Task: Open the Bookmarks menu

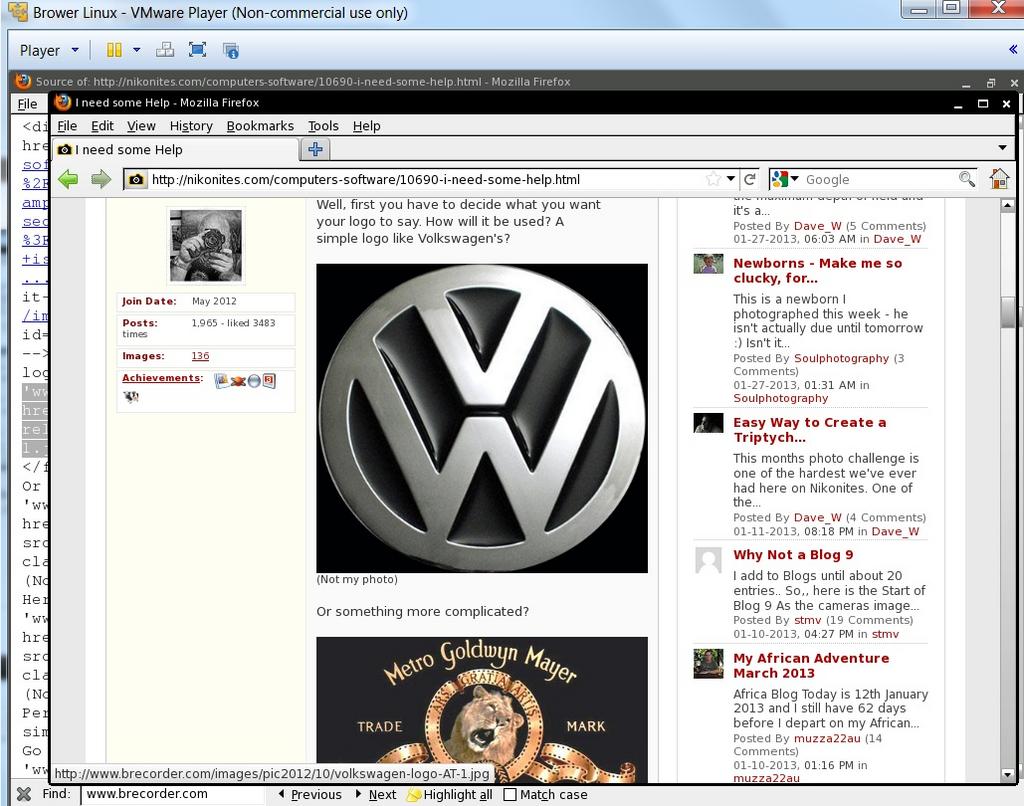Action: 260,126
